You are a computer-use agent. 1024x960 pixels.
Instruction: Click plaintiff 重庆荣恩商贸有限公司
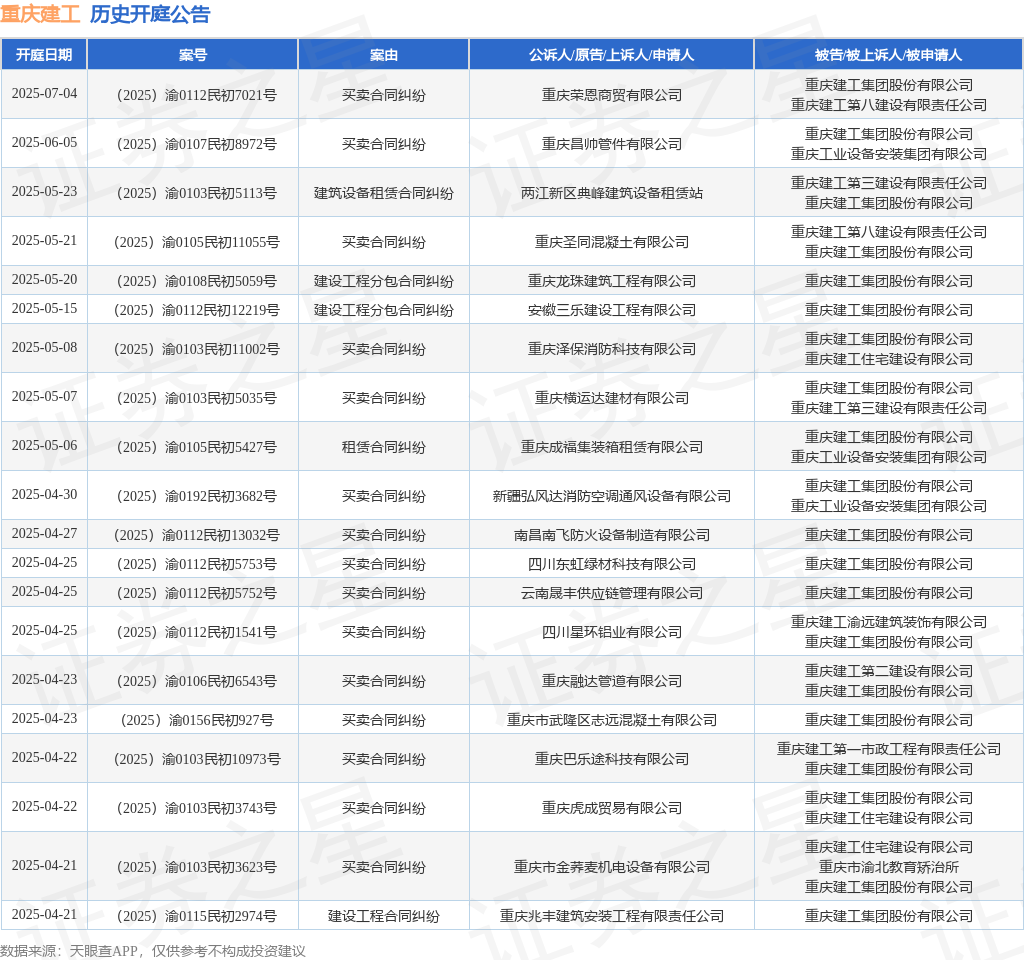coord(611,95)
